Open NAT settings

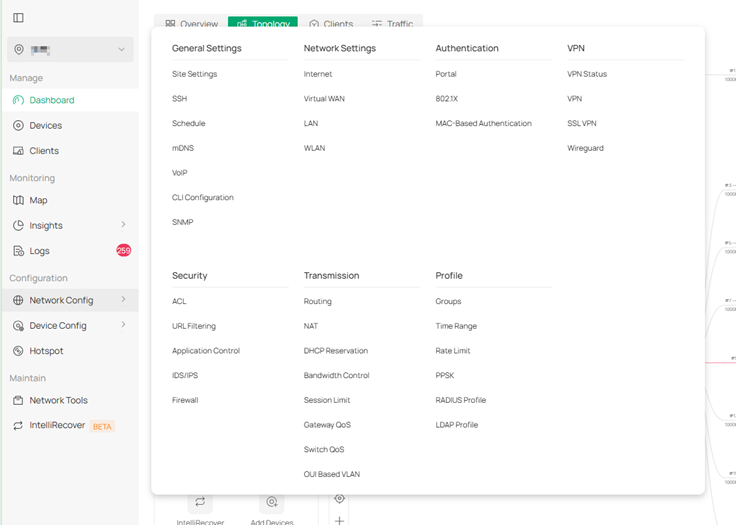pos(311,326)
